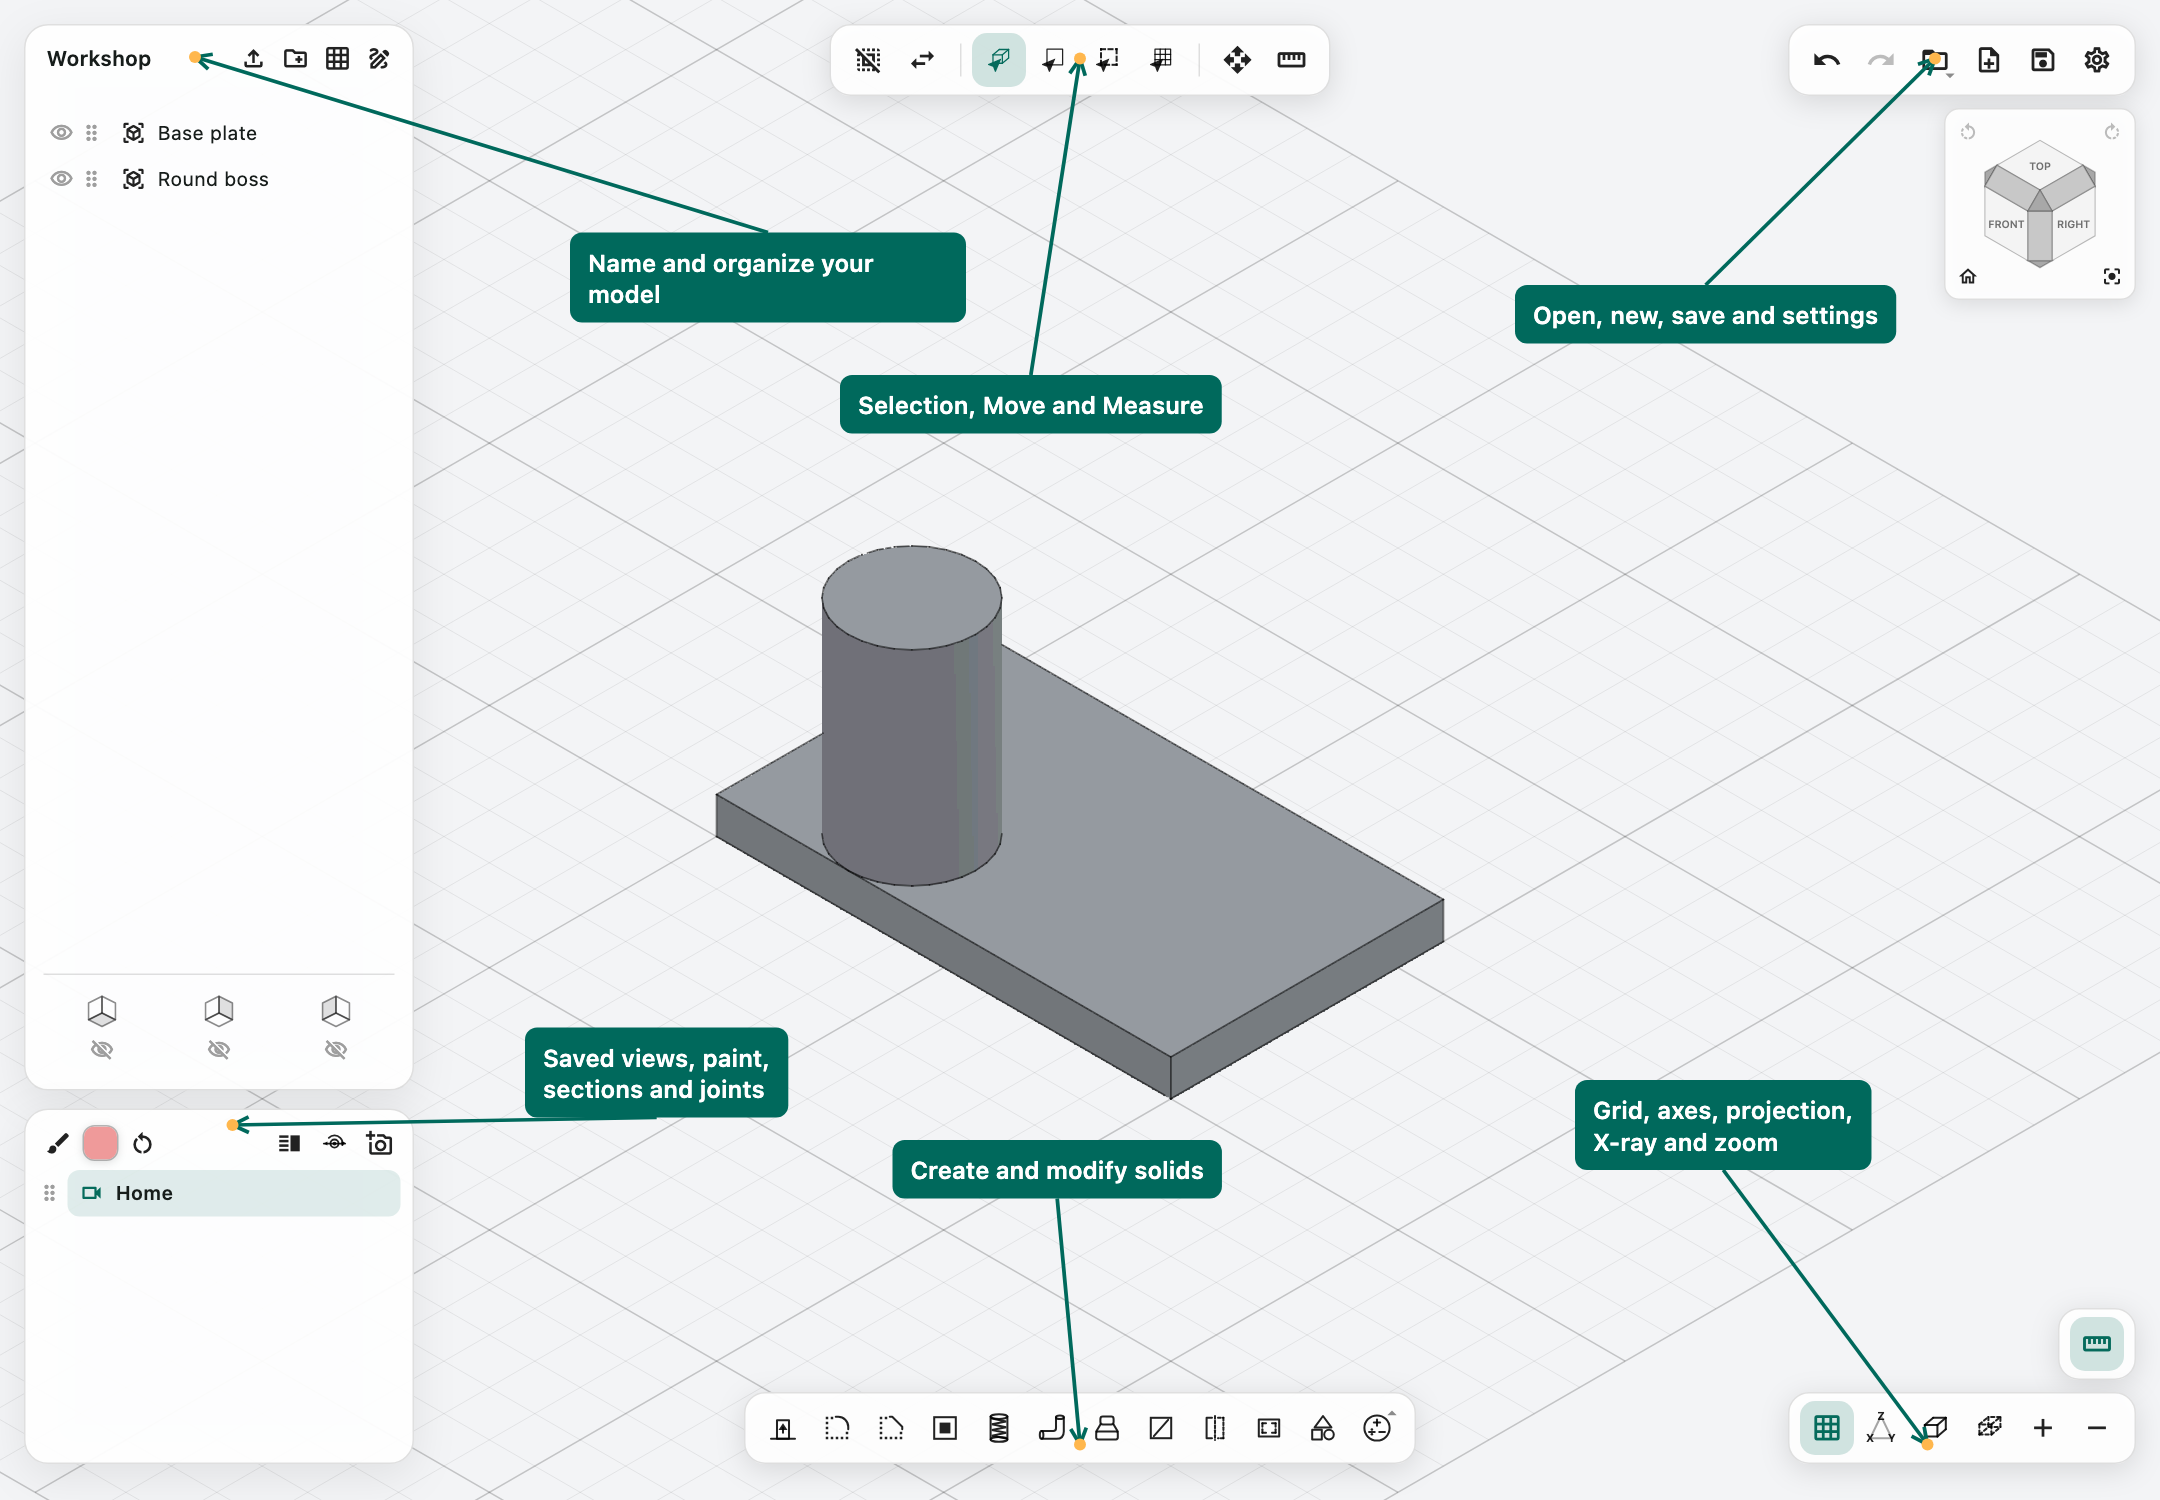The height and width of the screenshot is (1500, 2160).
Task: Click the offset inset square tool
Action: coord(945,1428)
